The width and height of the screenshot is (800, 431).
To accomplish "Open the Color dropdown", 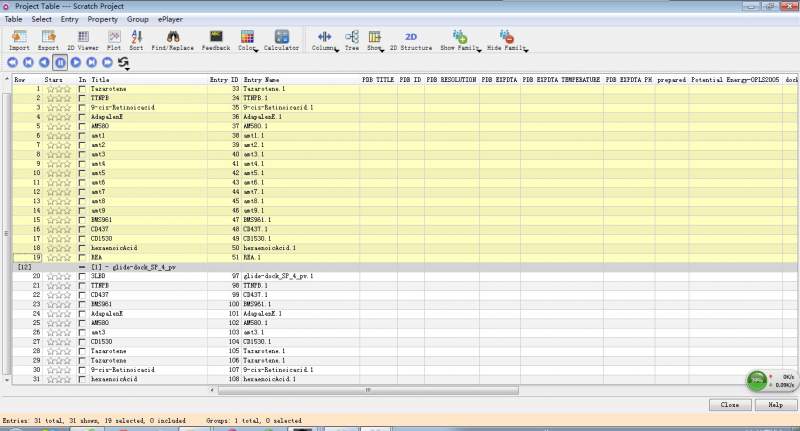I will [x=247, y=40].
